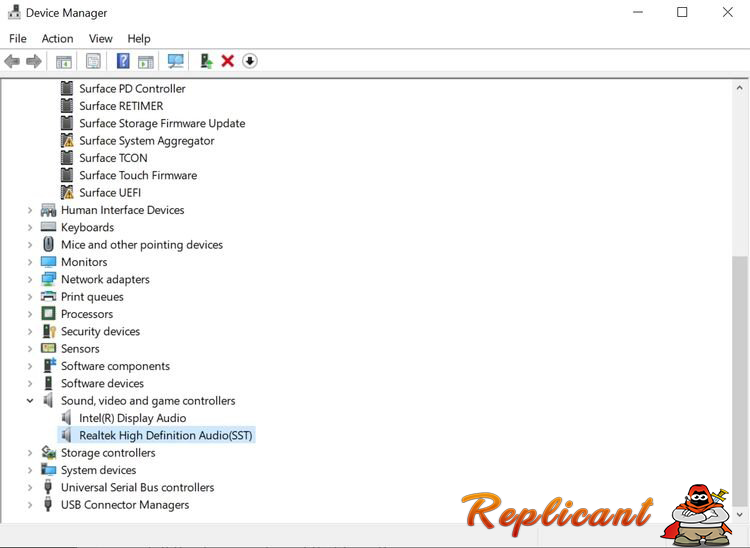Expand the Processors node
This screenshot has height=548, width=750.
30,314
